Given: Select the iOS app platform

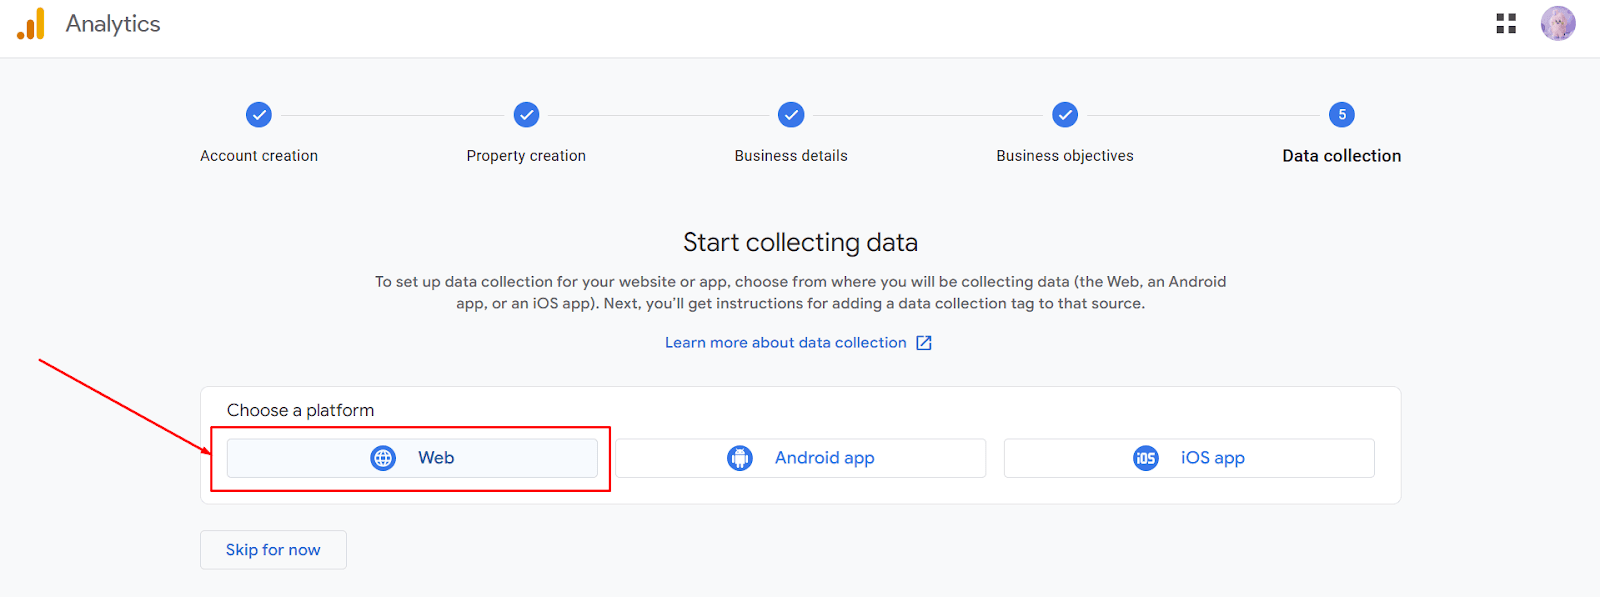Looking at the screenshot, I should [x=1188, y=457].
